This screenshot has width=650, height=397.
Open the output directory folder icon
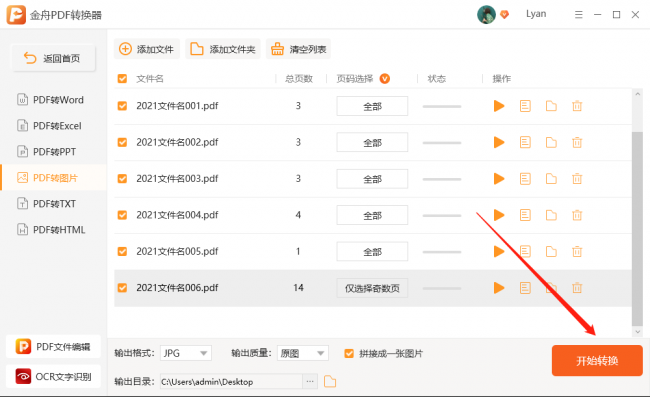coord(330,381)
